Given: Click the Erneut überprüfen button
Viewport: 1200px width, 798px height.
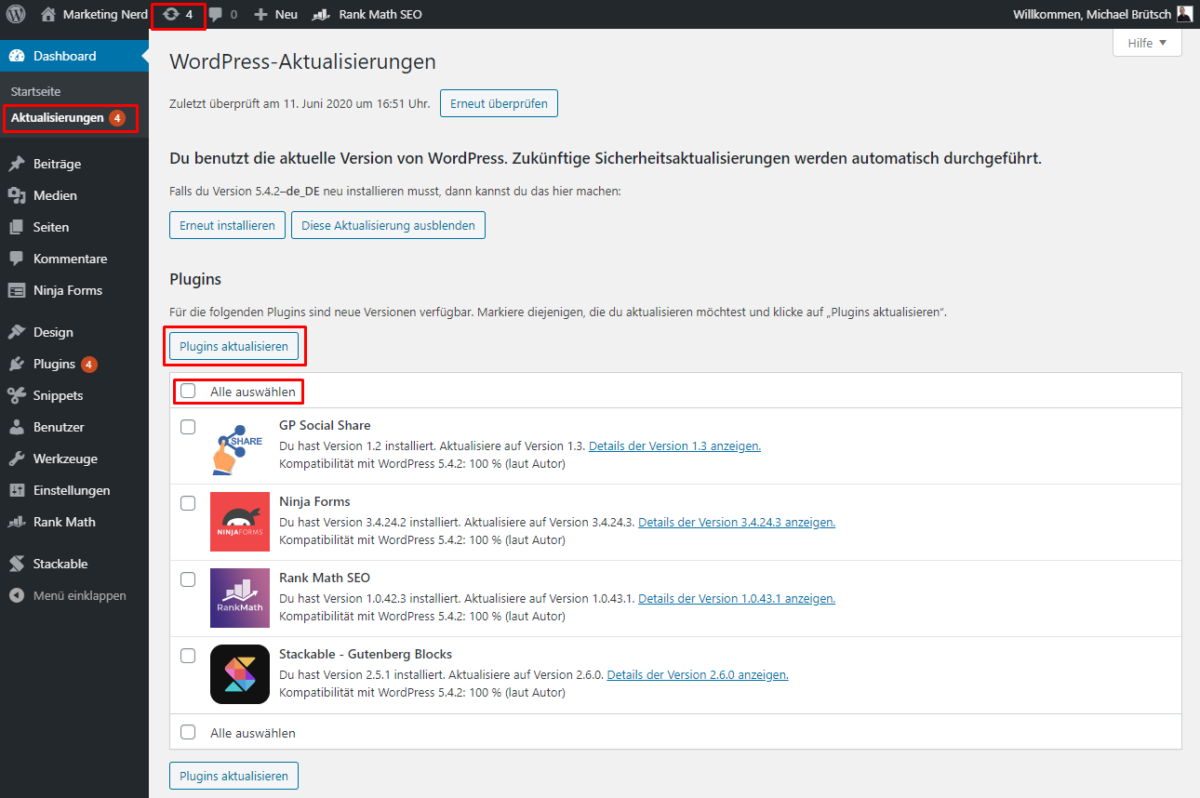Looking at the screenshot, I should pyautogui.click(x=499, y=103).
